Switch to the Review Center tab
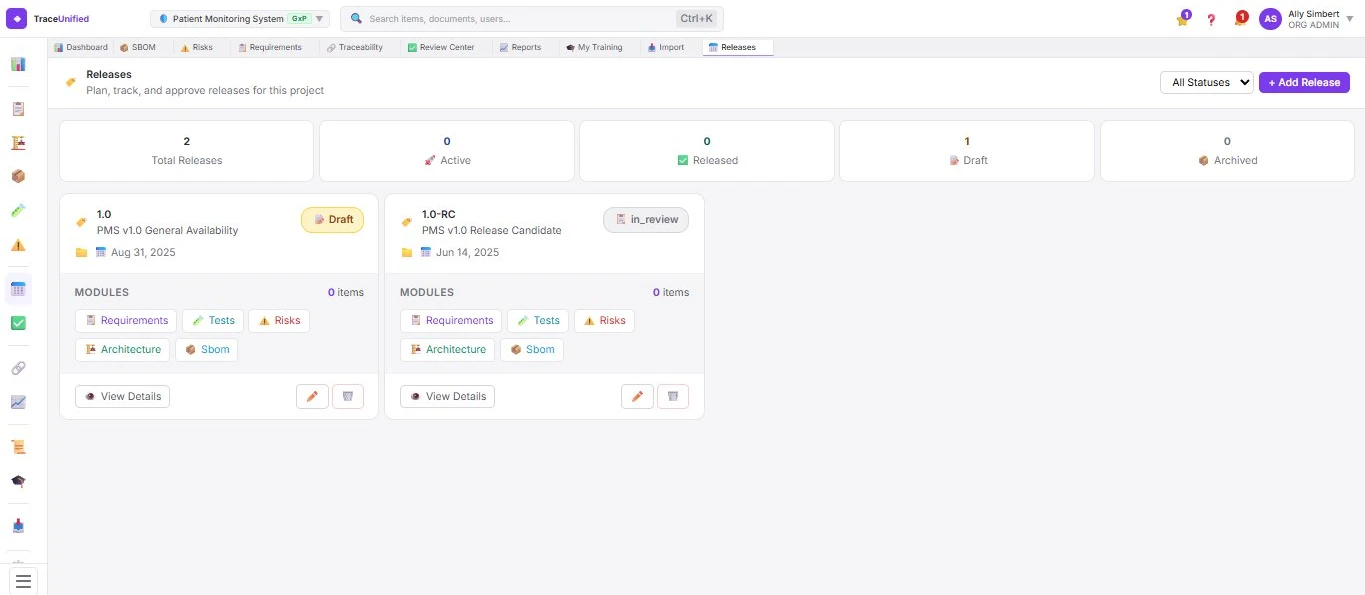1365x595 pixels. pos(441,47)
